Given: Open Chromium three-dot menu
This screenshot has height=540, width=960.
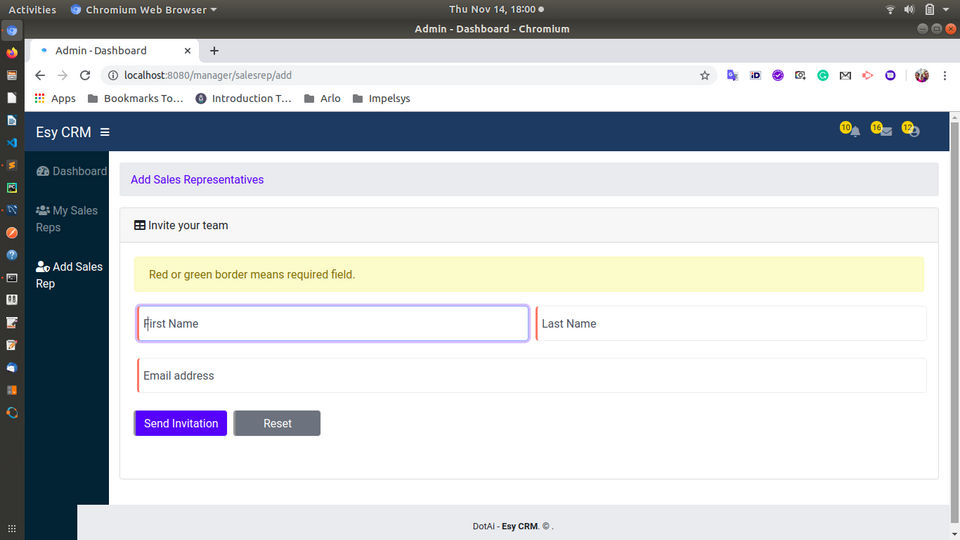Looking at the screenshot, I should coord(945,75).
